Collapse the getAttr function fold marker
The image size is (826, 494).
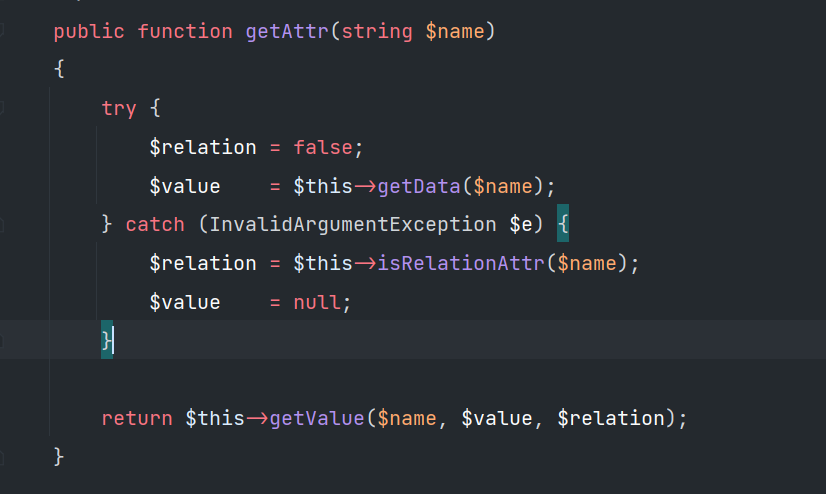tap(2, 31)
